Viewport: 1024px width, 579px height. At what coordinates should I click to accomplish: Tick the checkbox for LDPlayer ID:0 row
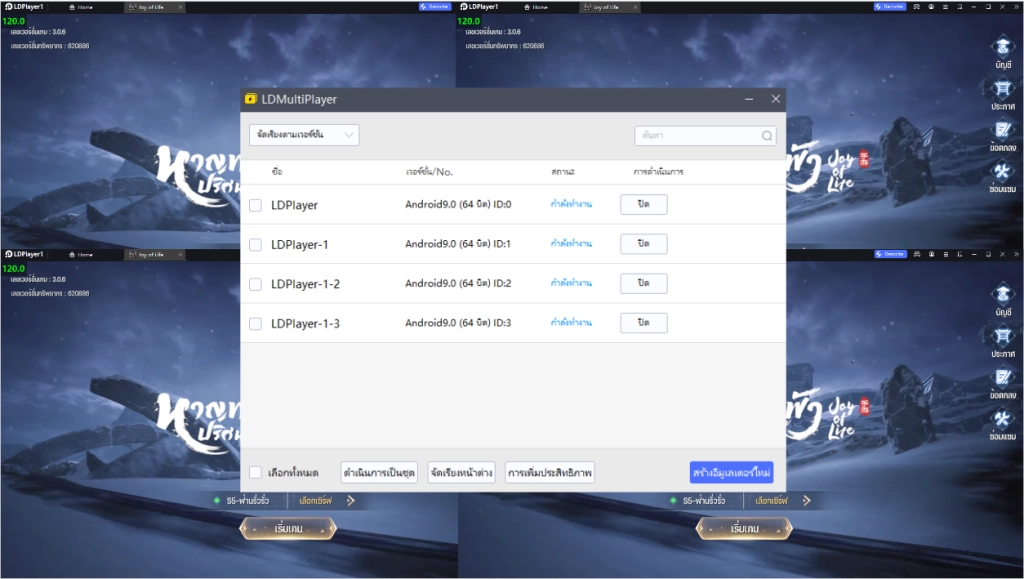(x=255, y=205)
